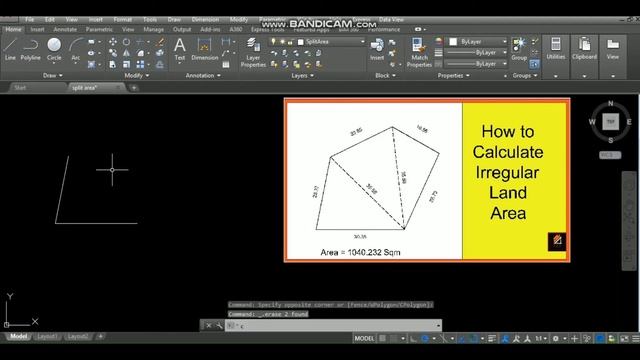Switch to the Annotate ribbon tab
Image resolution: width=640 pixels, height=360 pixels.
(x=65, y=29)
